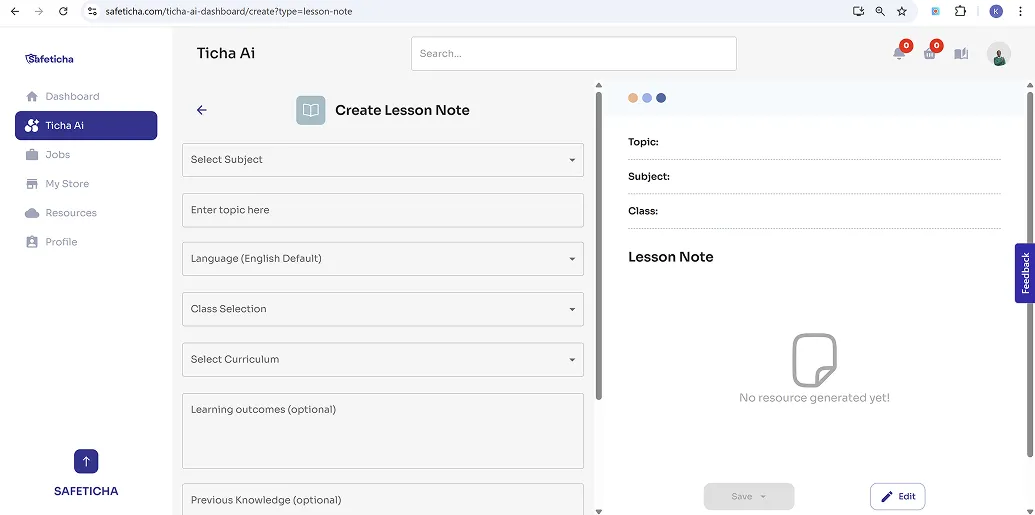Open the browser zoom magnifier icon

click(x=880, y=11)
